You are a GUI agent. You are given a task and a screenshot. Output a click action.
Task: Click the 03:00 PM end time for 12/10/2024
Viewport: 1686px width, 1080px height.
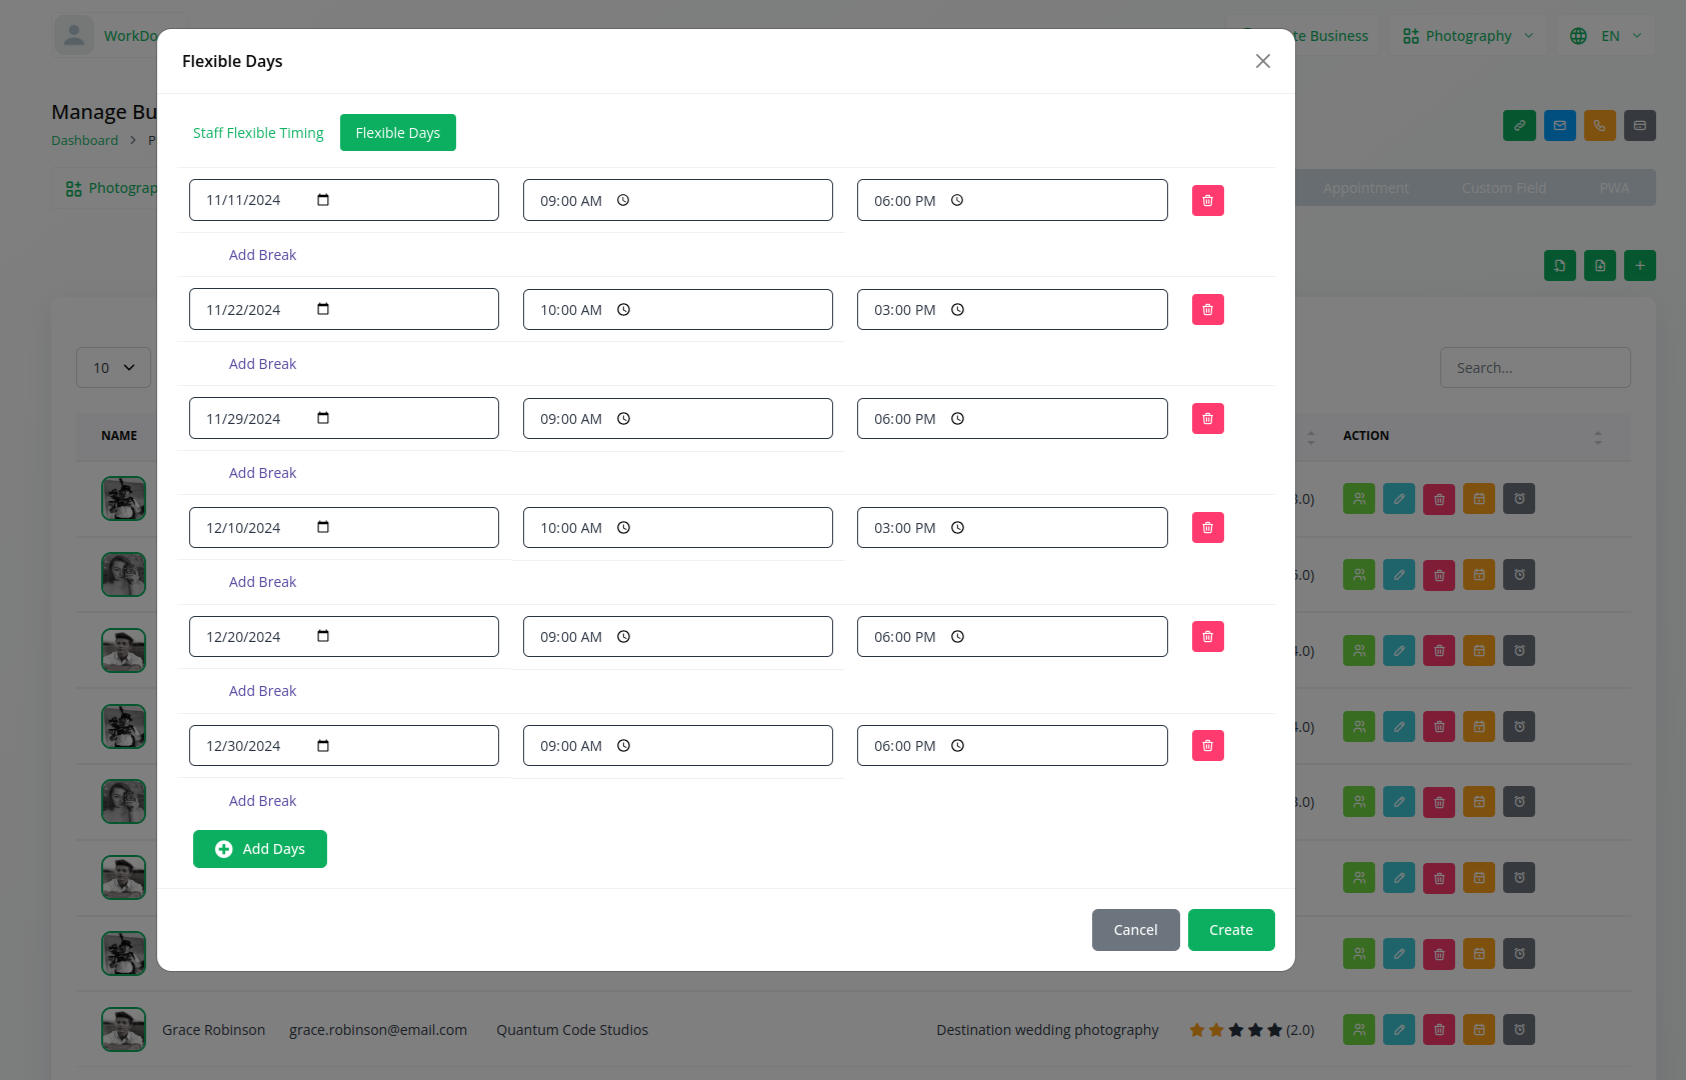click(x=1012, y=528)
